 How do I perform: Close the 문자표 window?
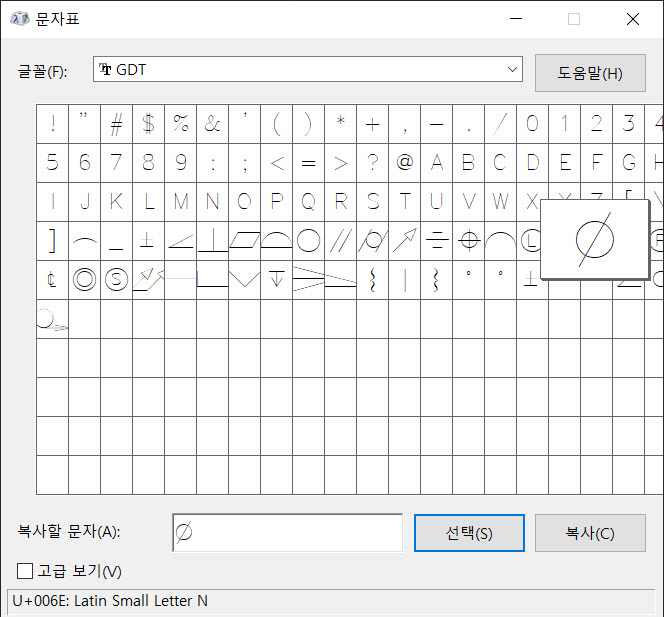point(633,19)
